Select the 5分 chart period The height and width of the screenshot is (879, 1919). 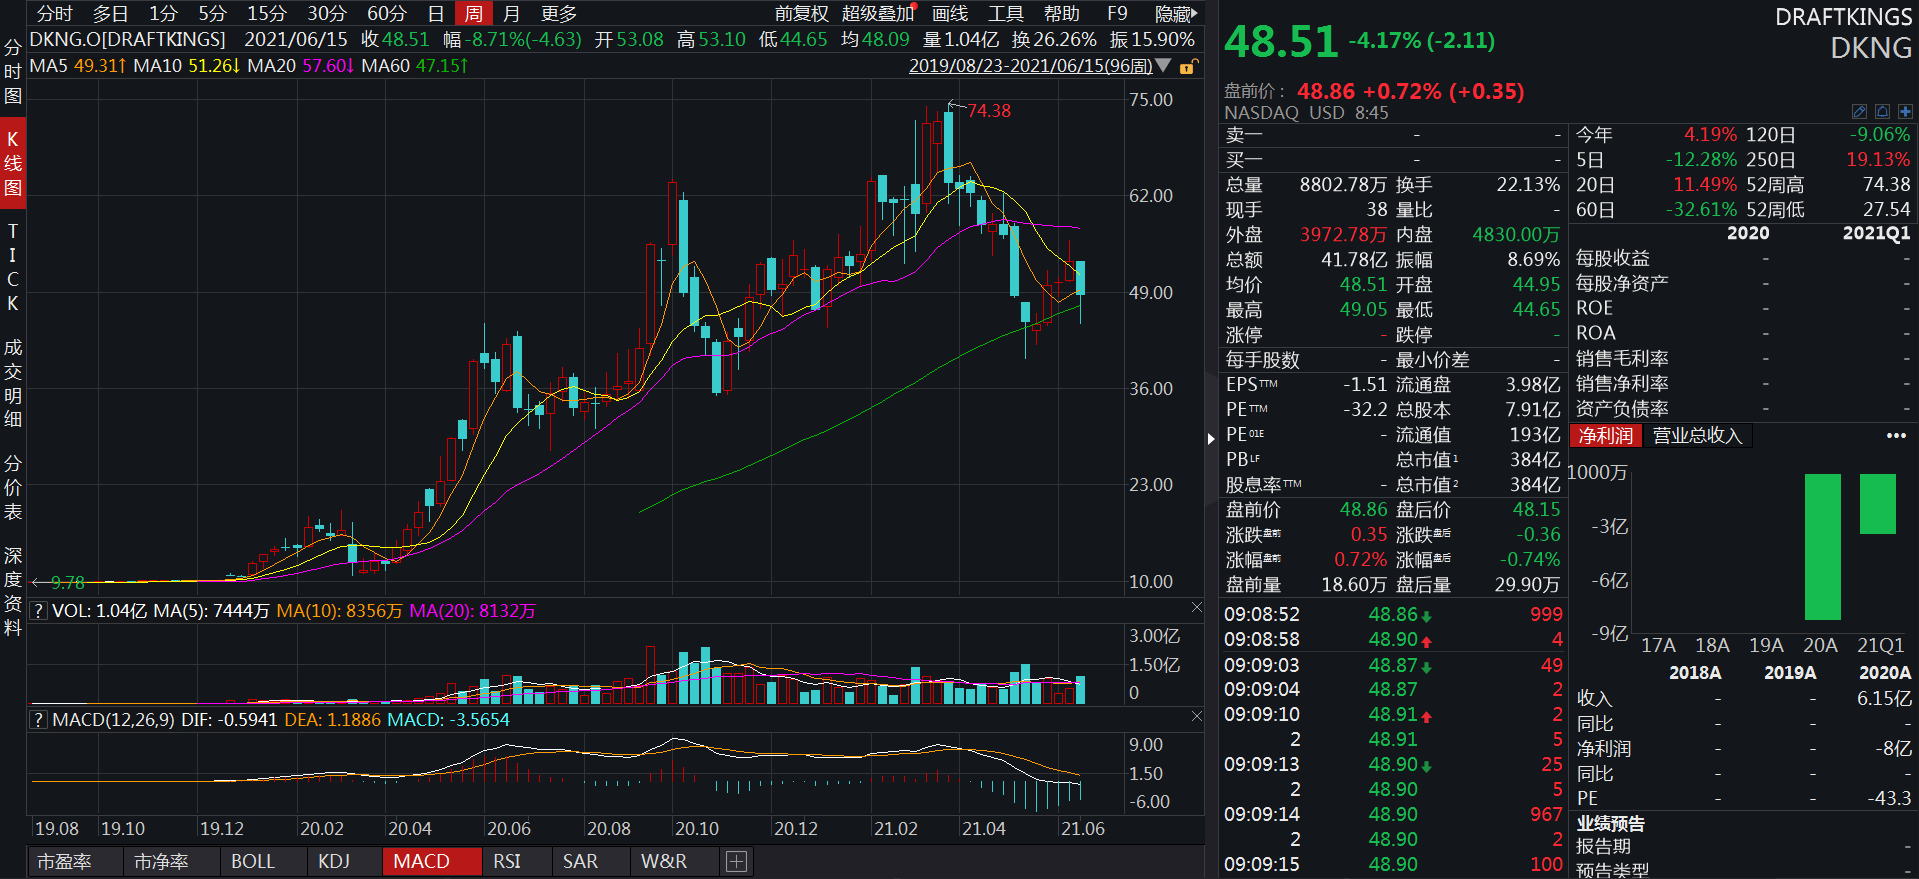[212, 14]
